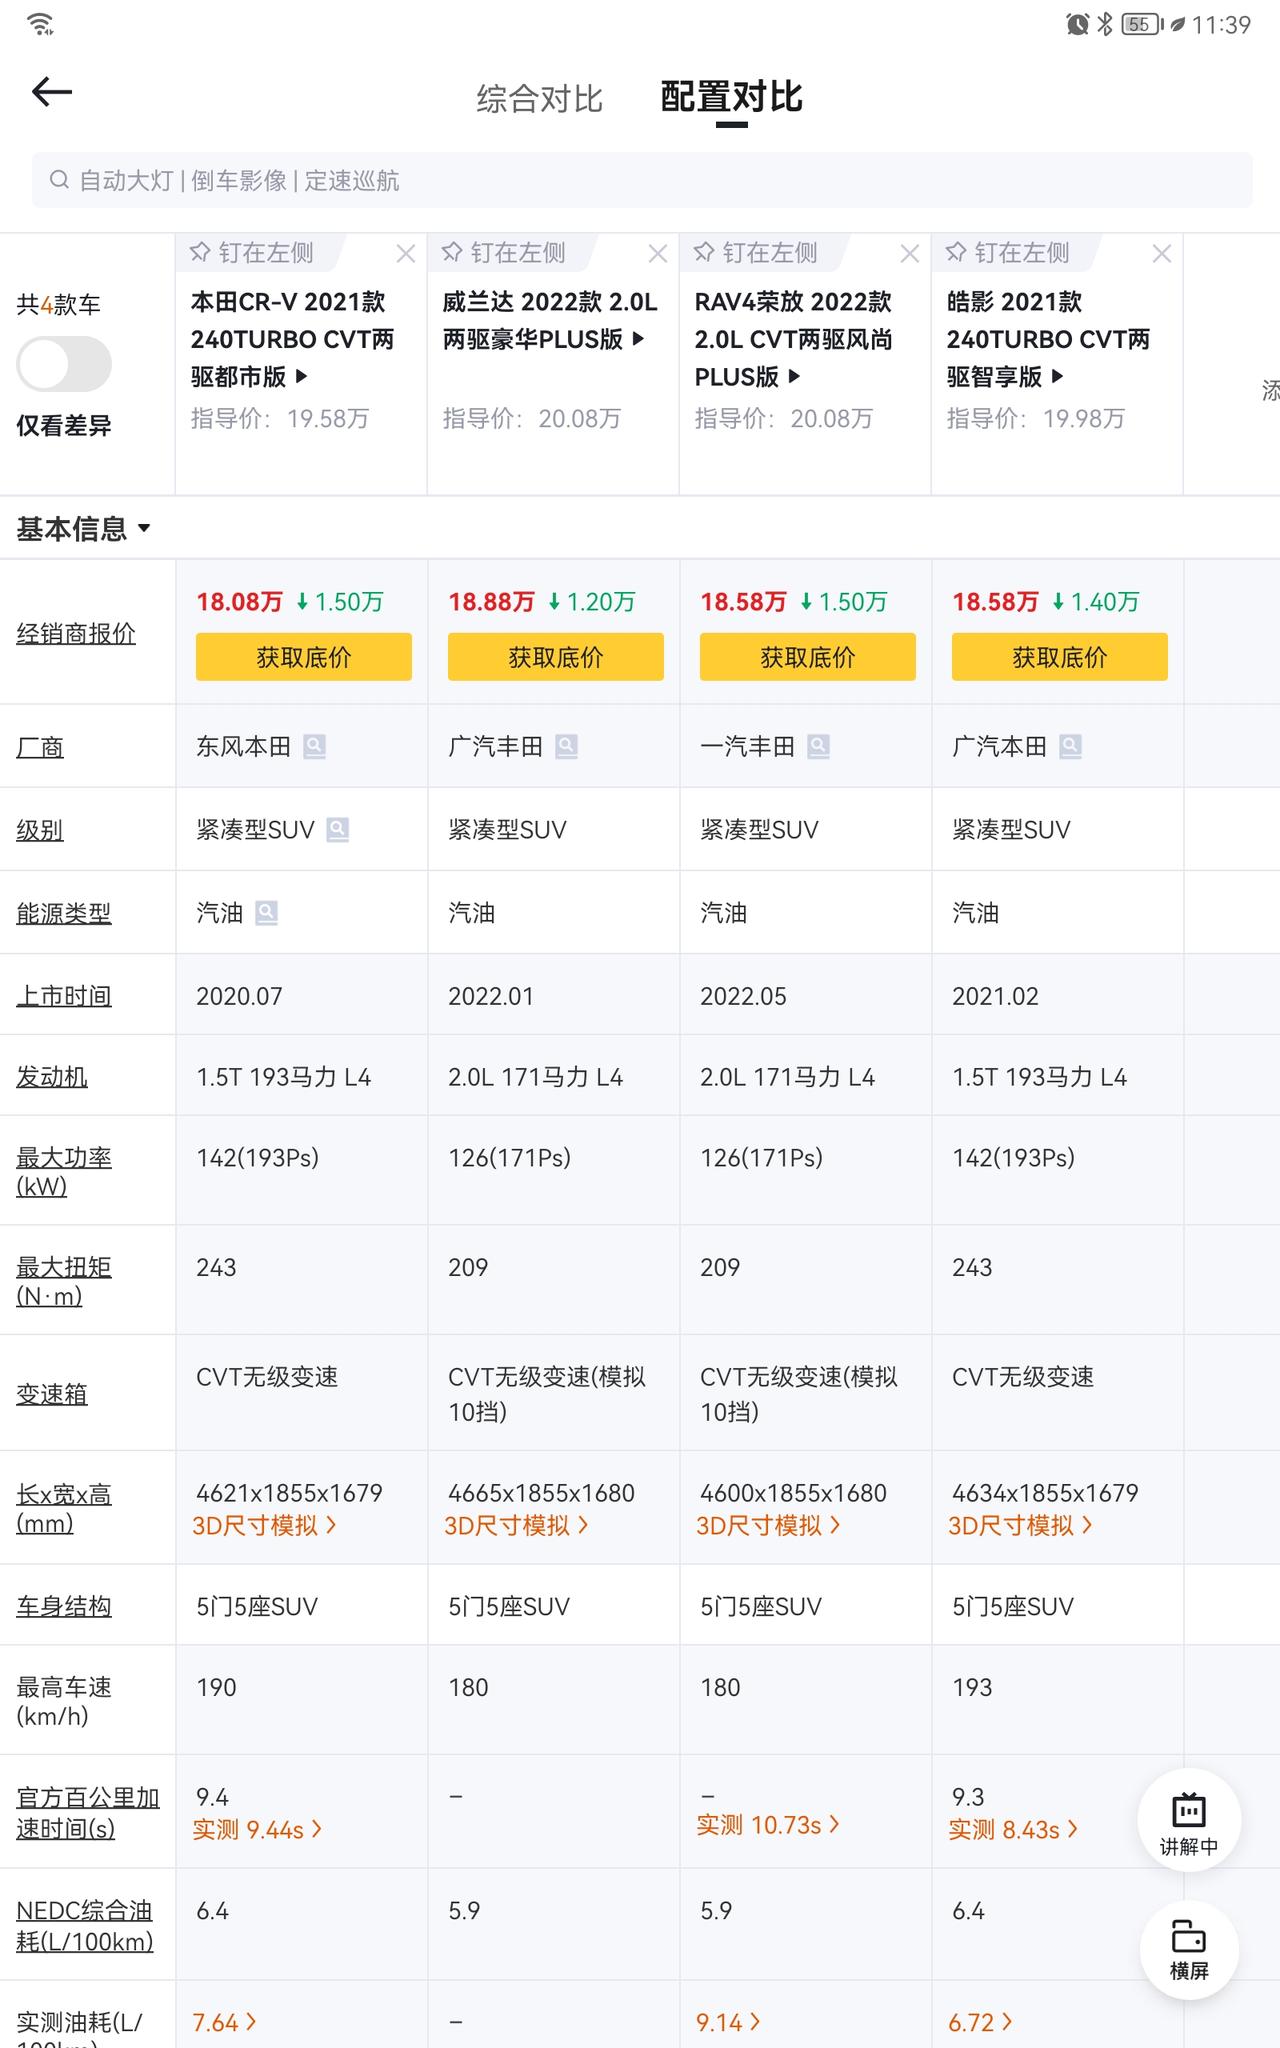Tap the back arrow icon

[52, 93]
